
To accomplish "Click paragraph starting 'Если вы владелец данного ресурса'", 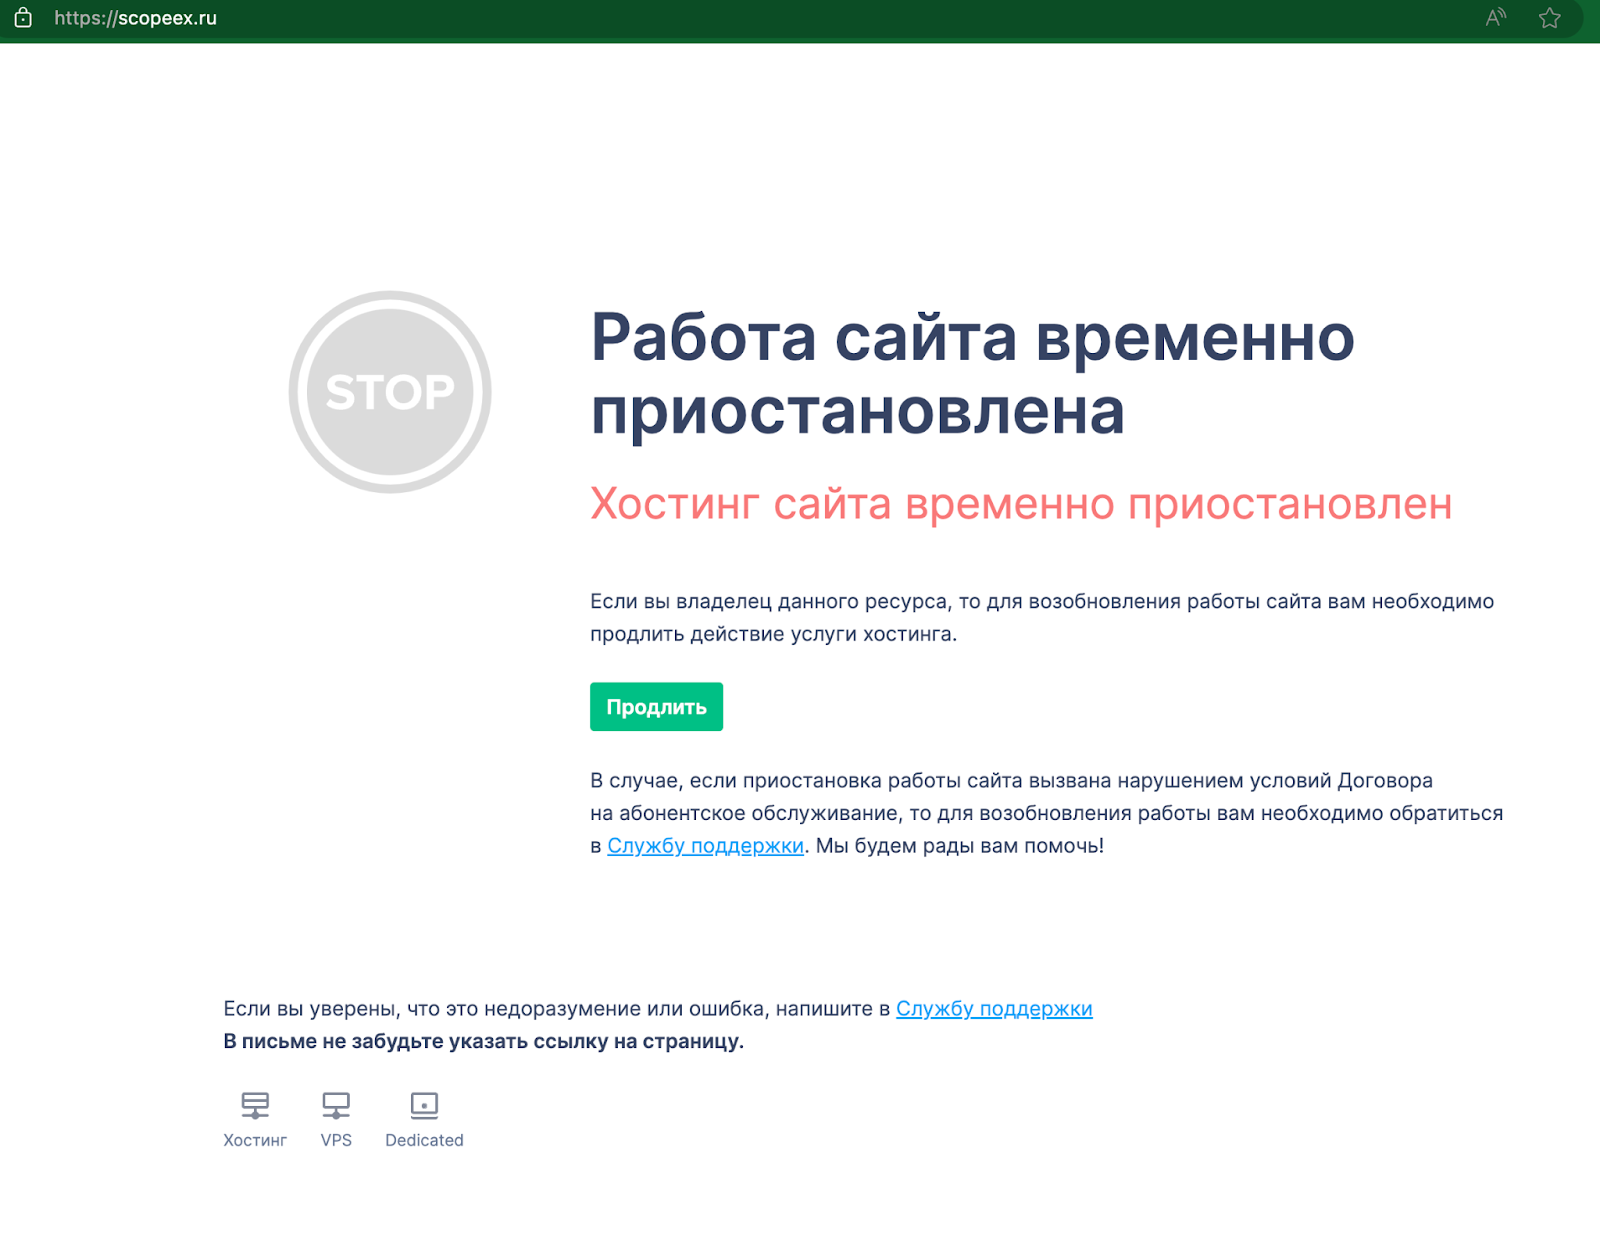I will click(1042, 618).
